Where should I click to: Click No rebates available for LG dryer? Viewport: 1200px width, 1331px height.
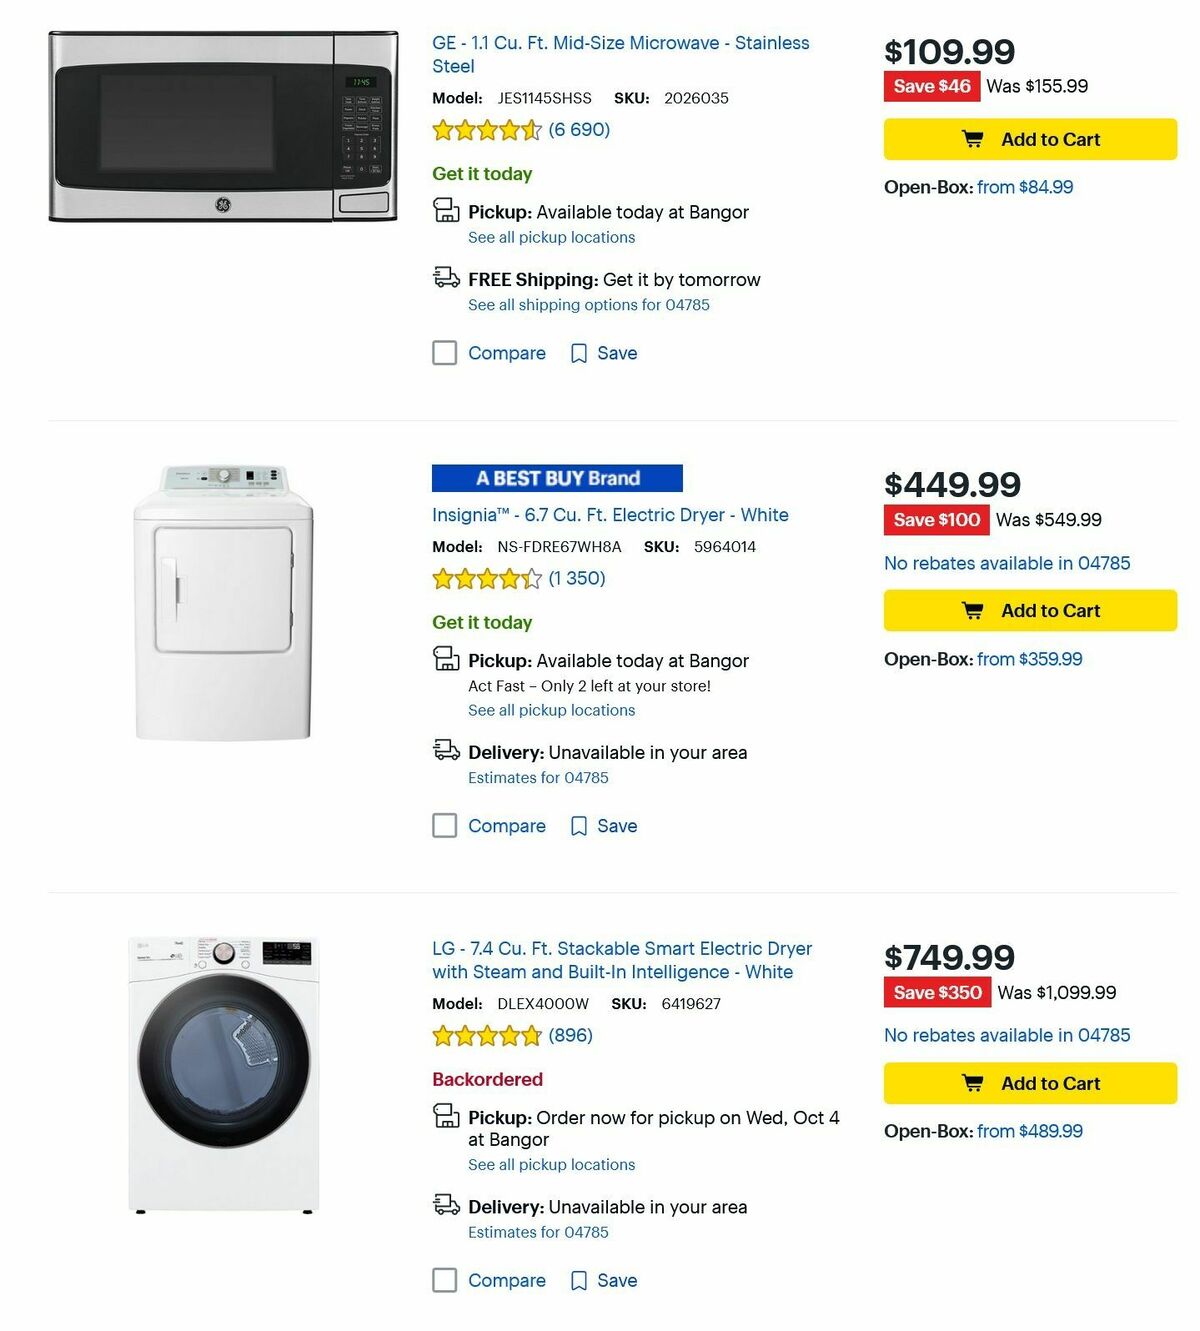pos(1006,1035)
